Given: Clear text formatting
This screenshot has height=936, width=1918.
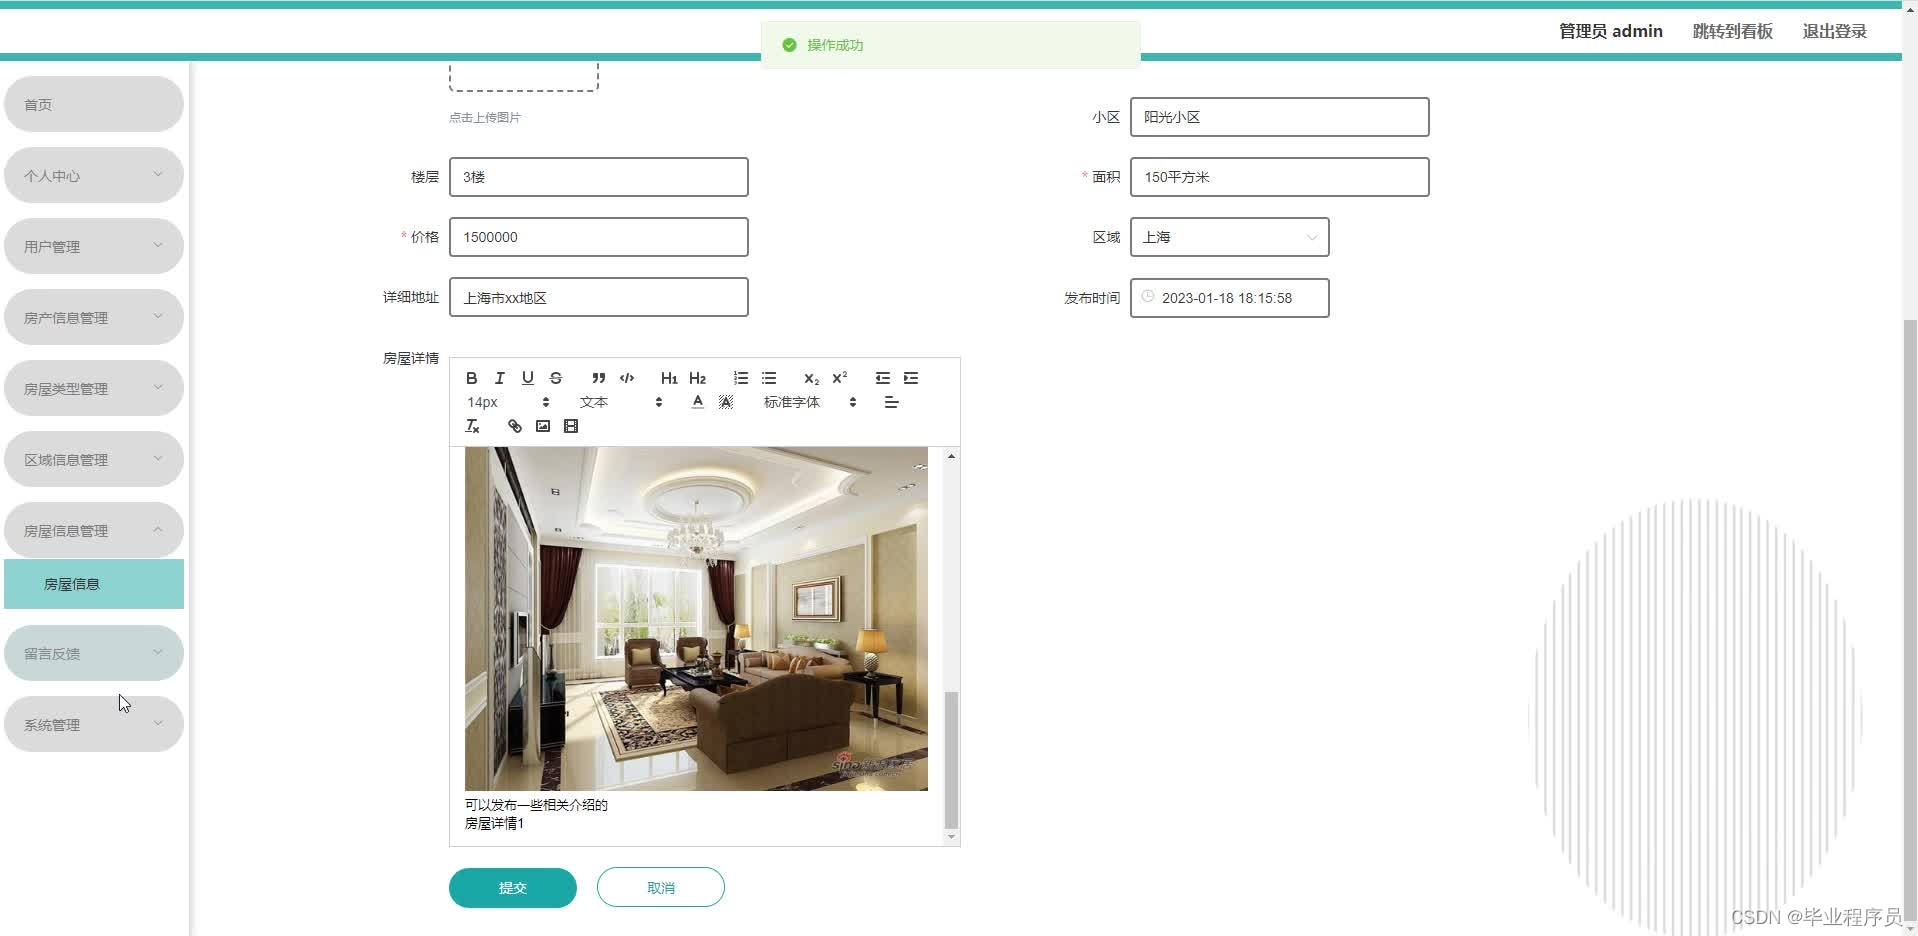Looking at the screenshot, I should point(473,426).
